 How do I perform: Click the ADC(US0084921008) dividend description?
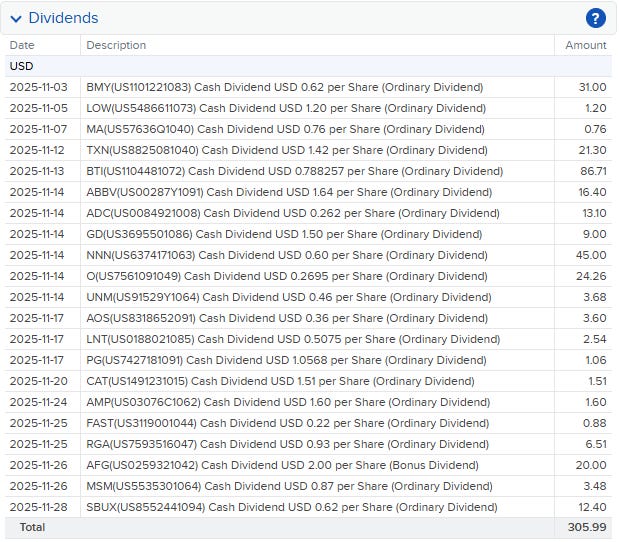(x=293, y=213)
